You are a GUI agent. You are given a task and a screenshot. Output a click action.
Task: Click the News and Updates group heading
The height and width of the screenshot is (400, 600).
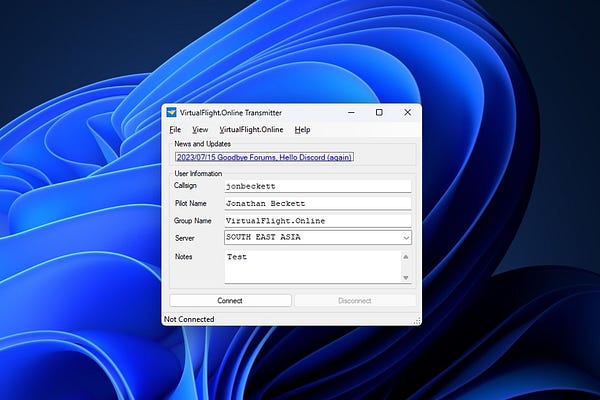tap(202, 144)
